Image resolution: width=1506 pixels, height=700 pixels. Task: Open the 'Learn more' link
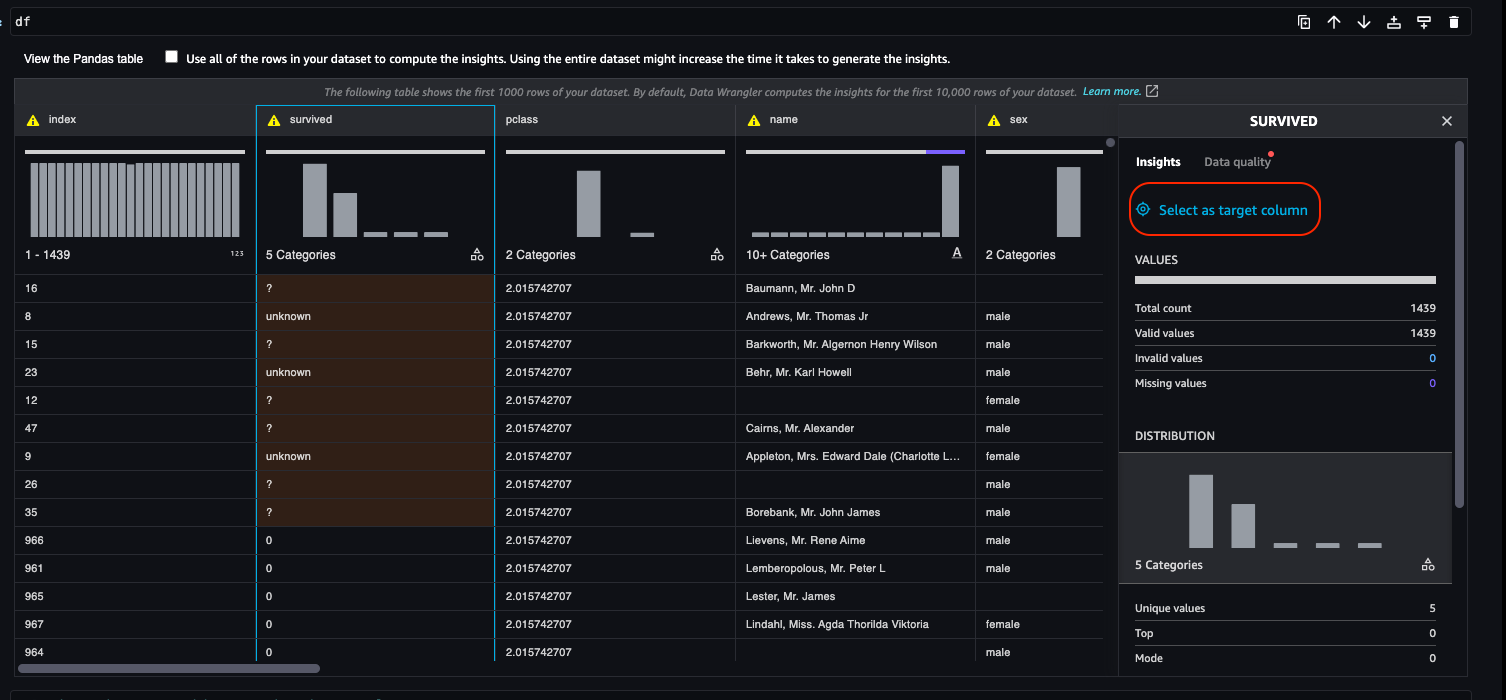pyautogui.click(x=1113, y=91)
